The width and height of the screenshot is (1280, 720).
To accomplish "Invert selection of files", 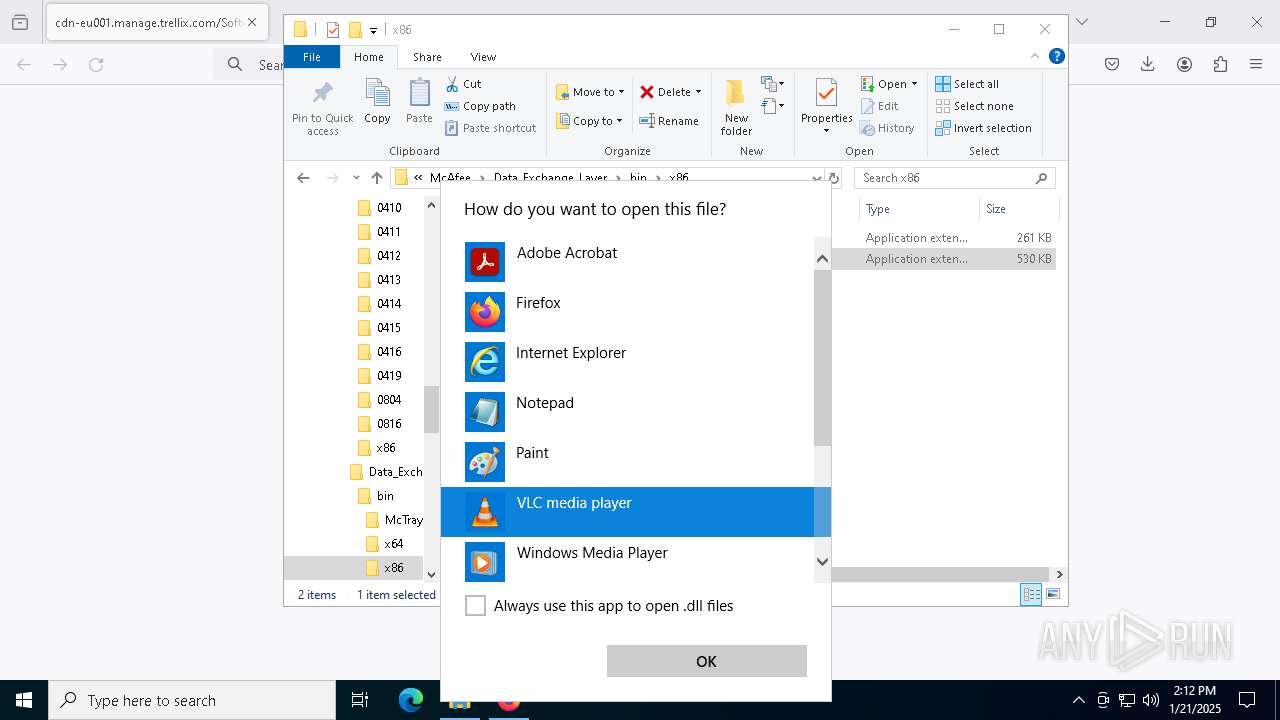I will (x=983, y=128).
